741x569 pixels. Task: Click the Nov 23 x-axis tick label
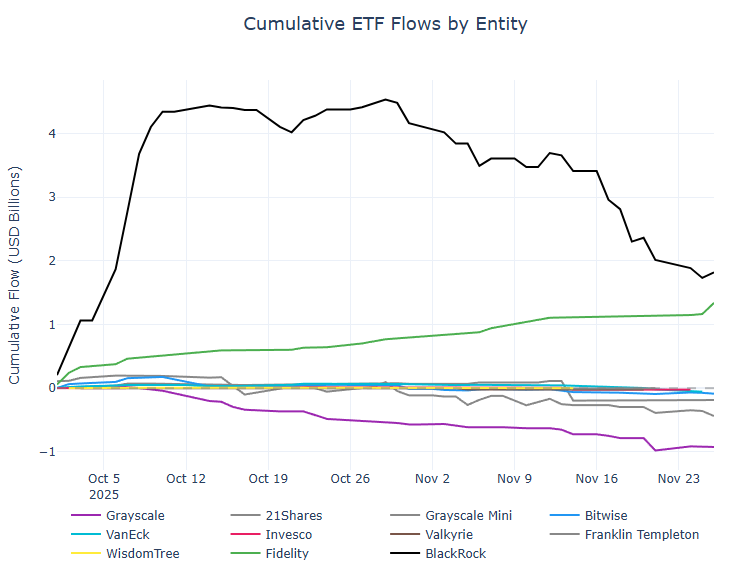tap(677, 479)
